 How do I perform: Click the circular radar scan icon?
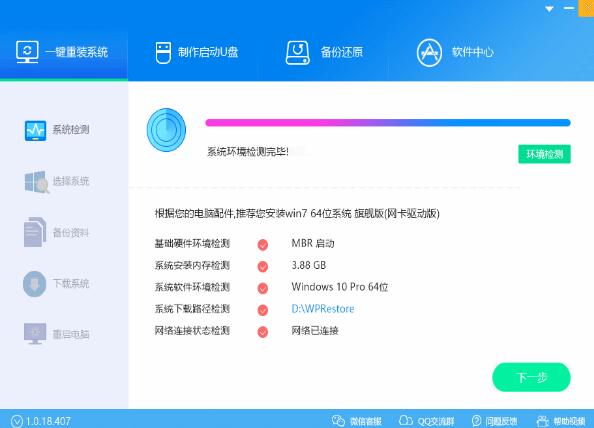[166, 130]
